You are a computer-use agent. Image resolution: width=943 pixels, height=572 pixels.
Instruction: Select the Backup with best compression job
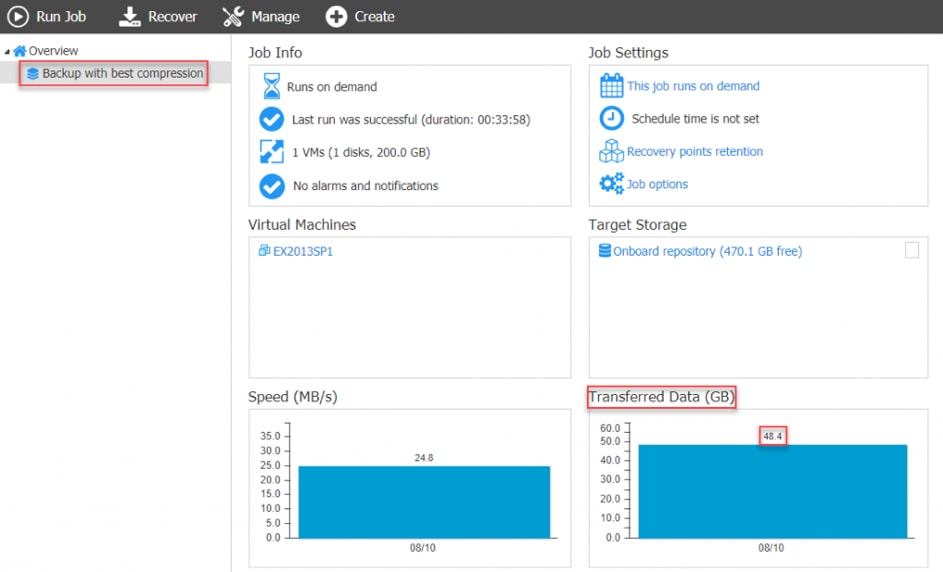pyautogui.click(x=122, y=73)
